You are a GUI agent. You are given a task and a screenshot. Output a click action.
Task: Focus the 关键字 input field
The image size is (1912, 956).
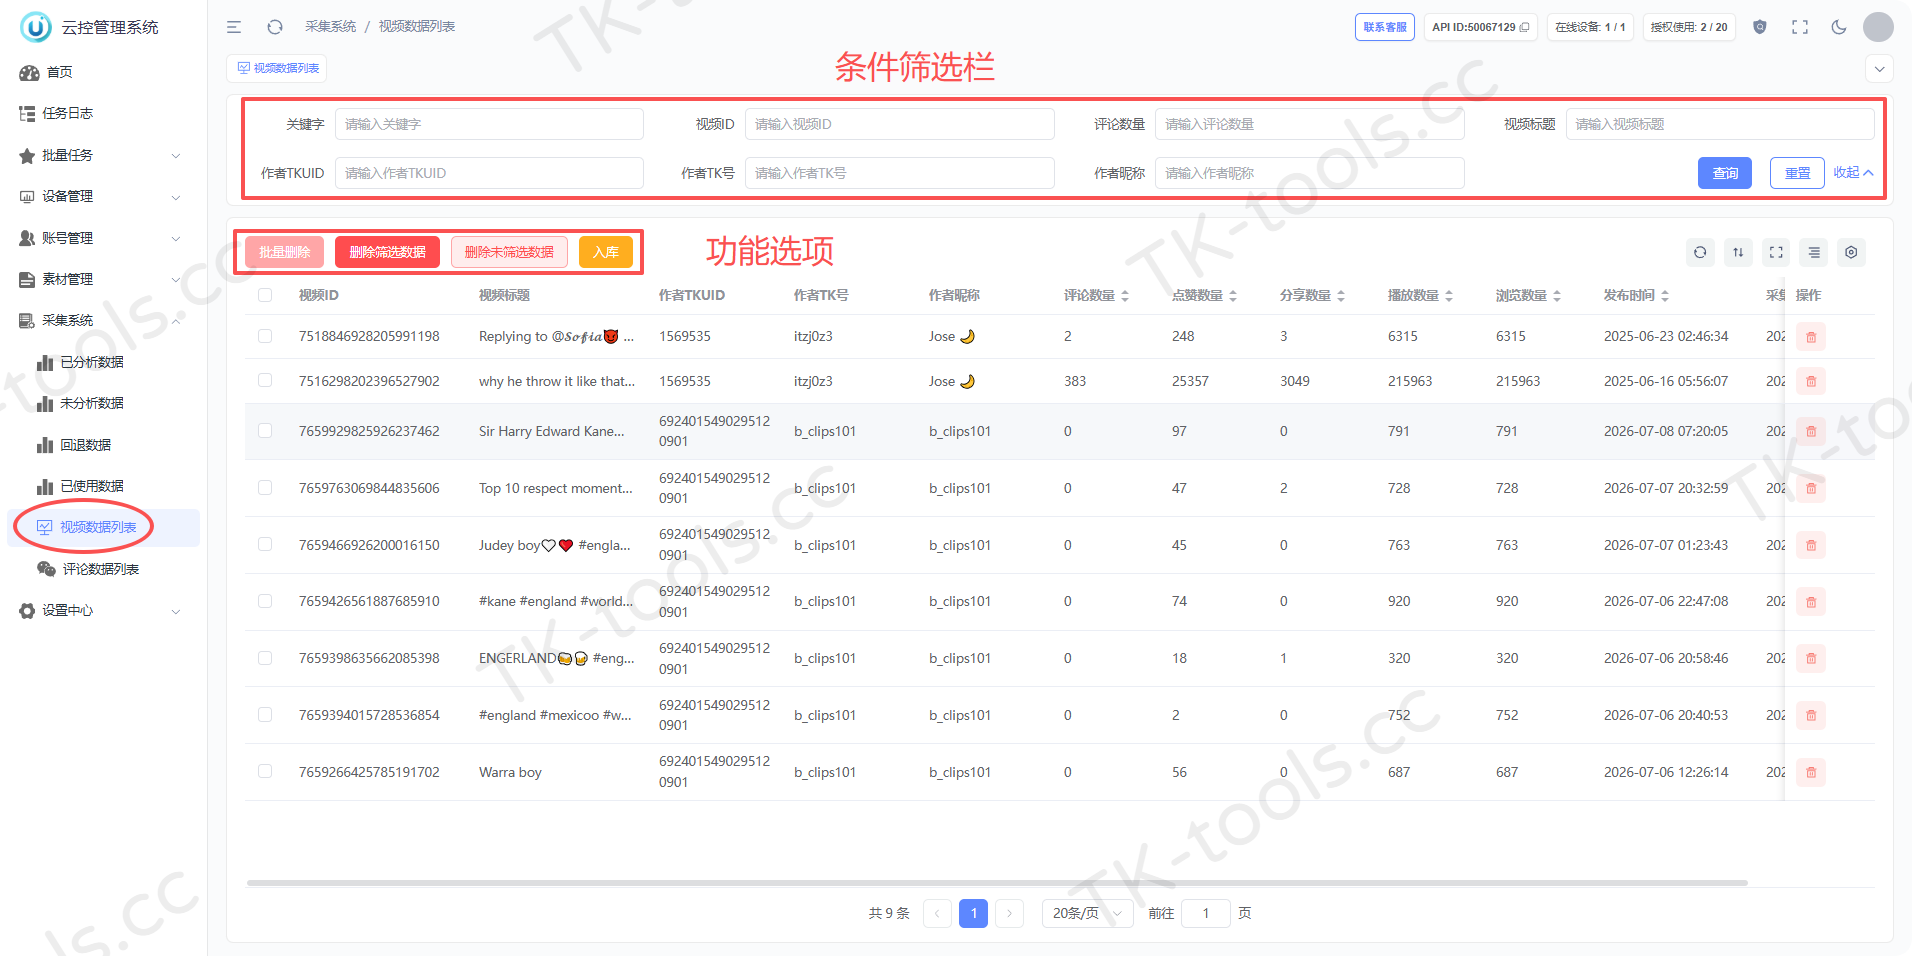tap(489, 124)
